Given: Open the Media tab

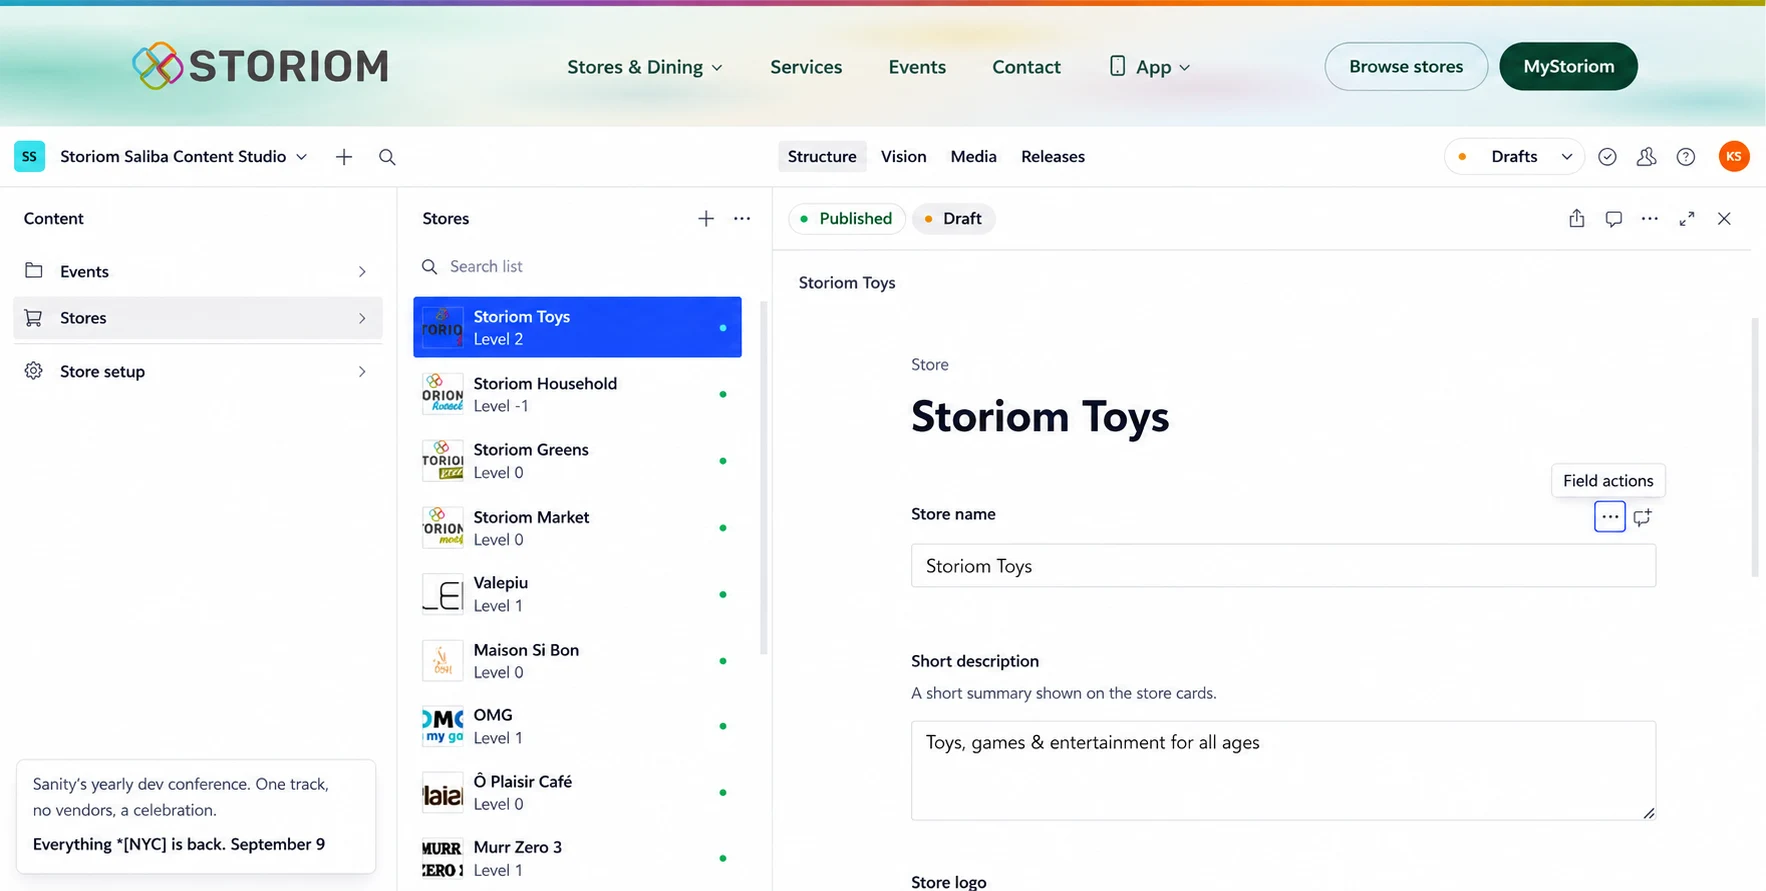Looking at the screenshot, I should (x=974, y=156).
